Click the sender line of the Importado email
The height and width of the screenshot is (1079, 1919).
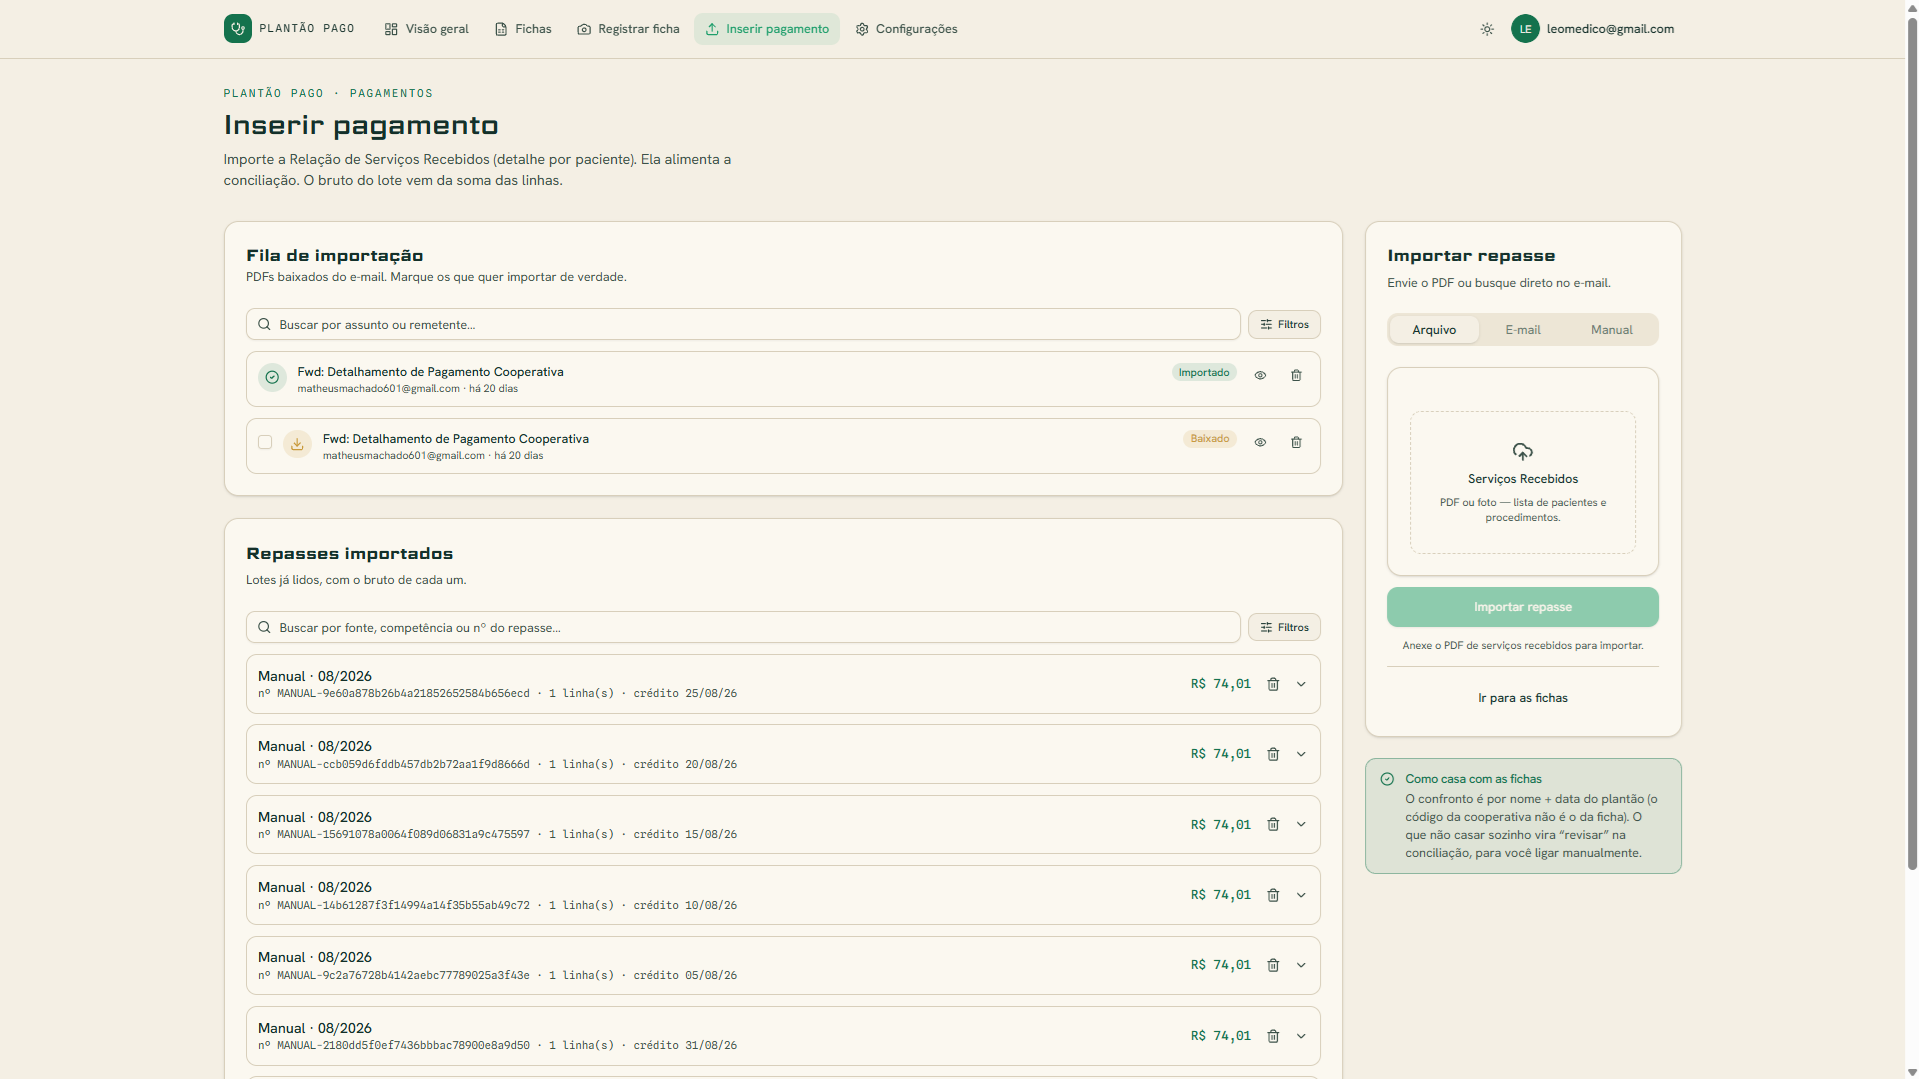pos(407,389)
